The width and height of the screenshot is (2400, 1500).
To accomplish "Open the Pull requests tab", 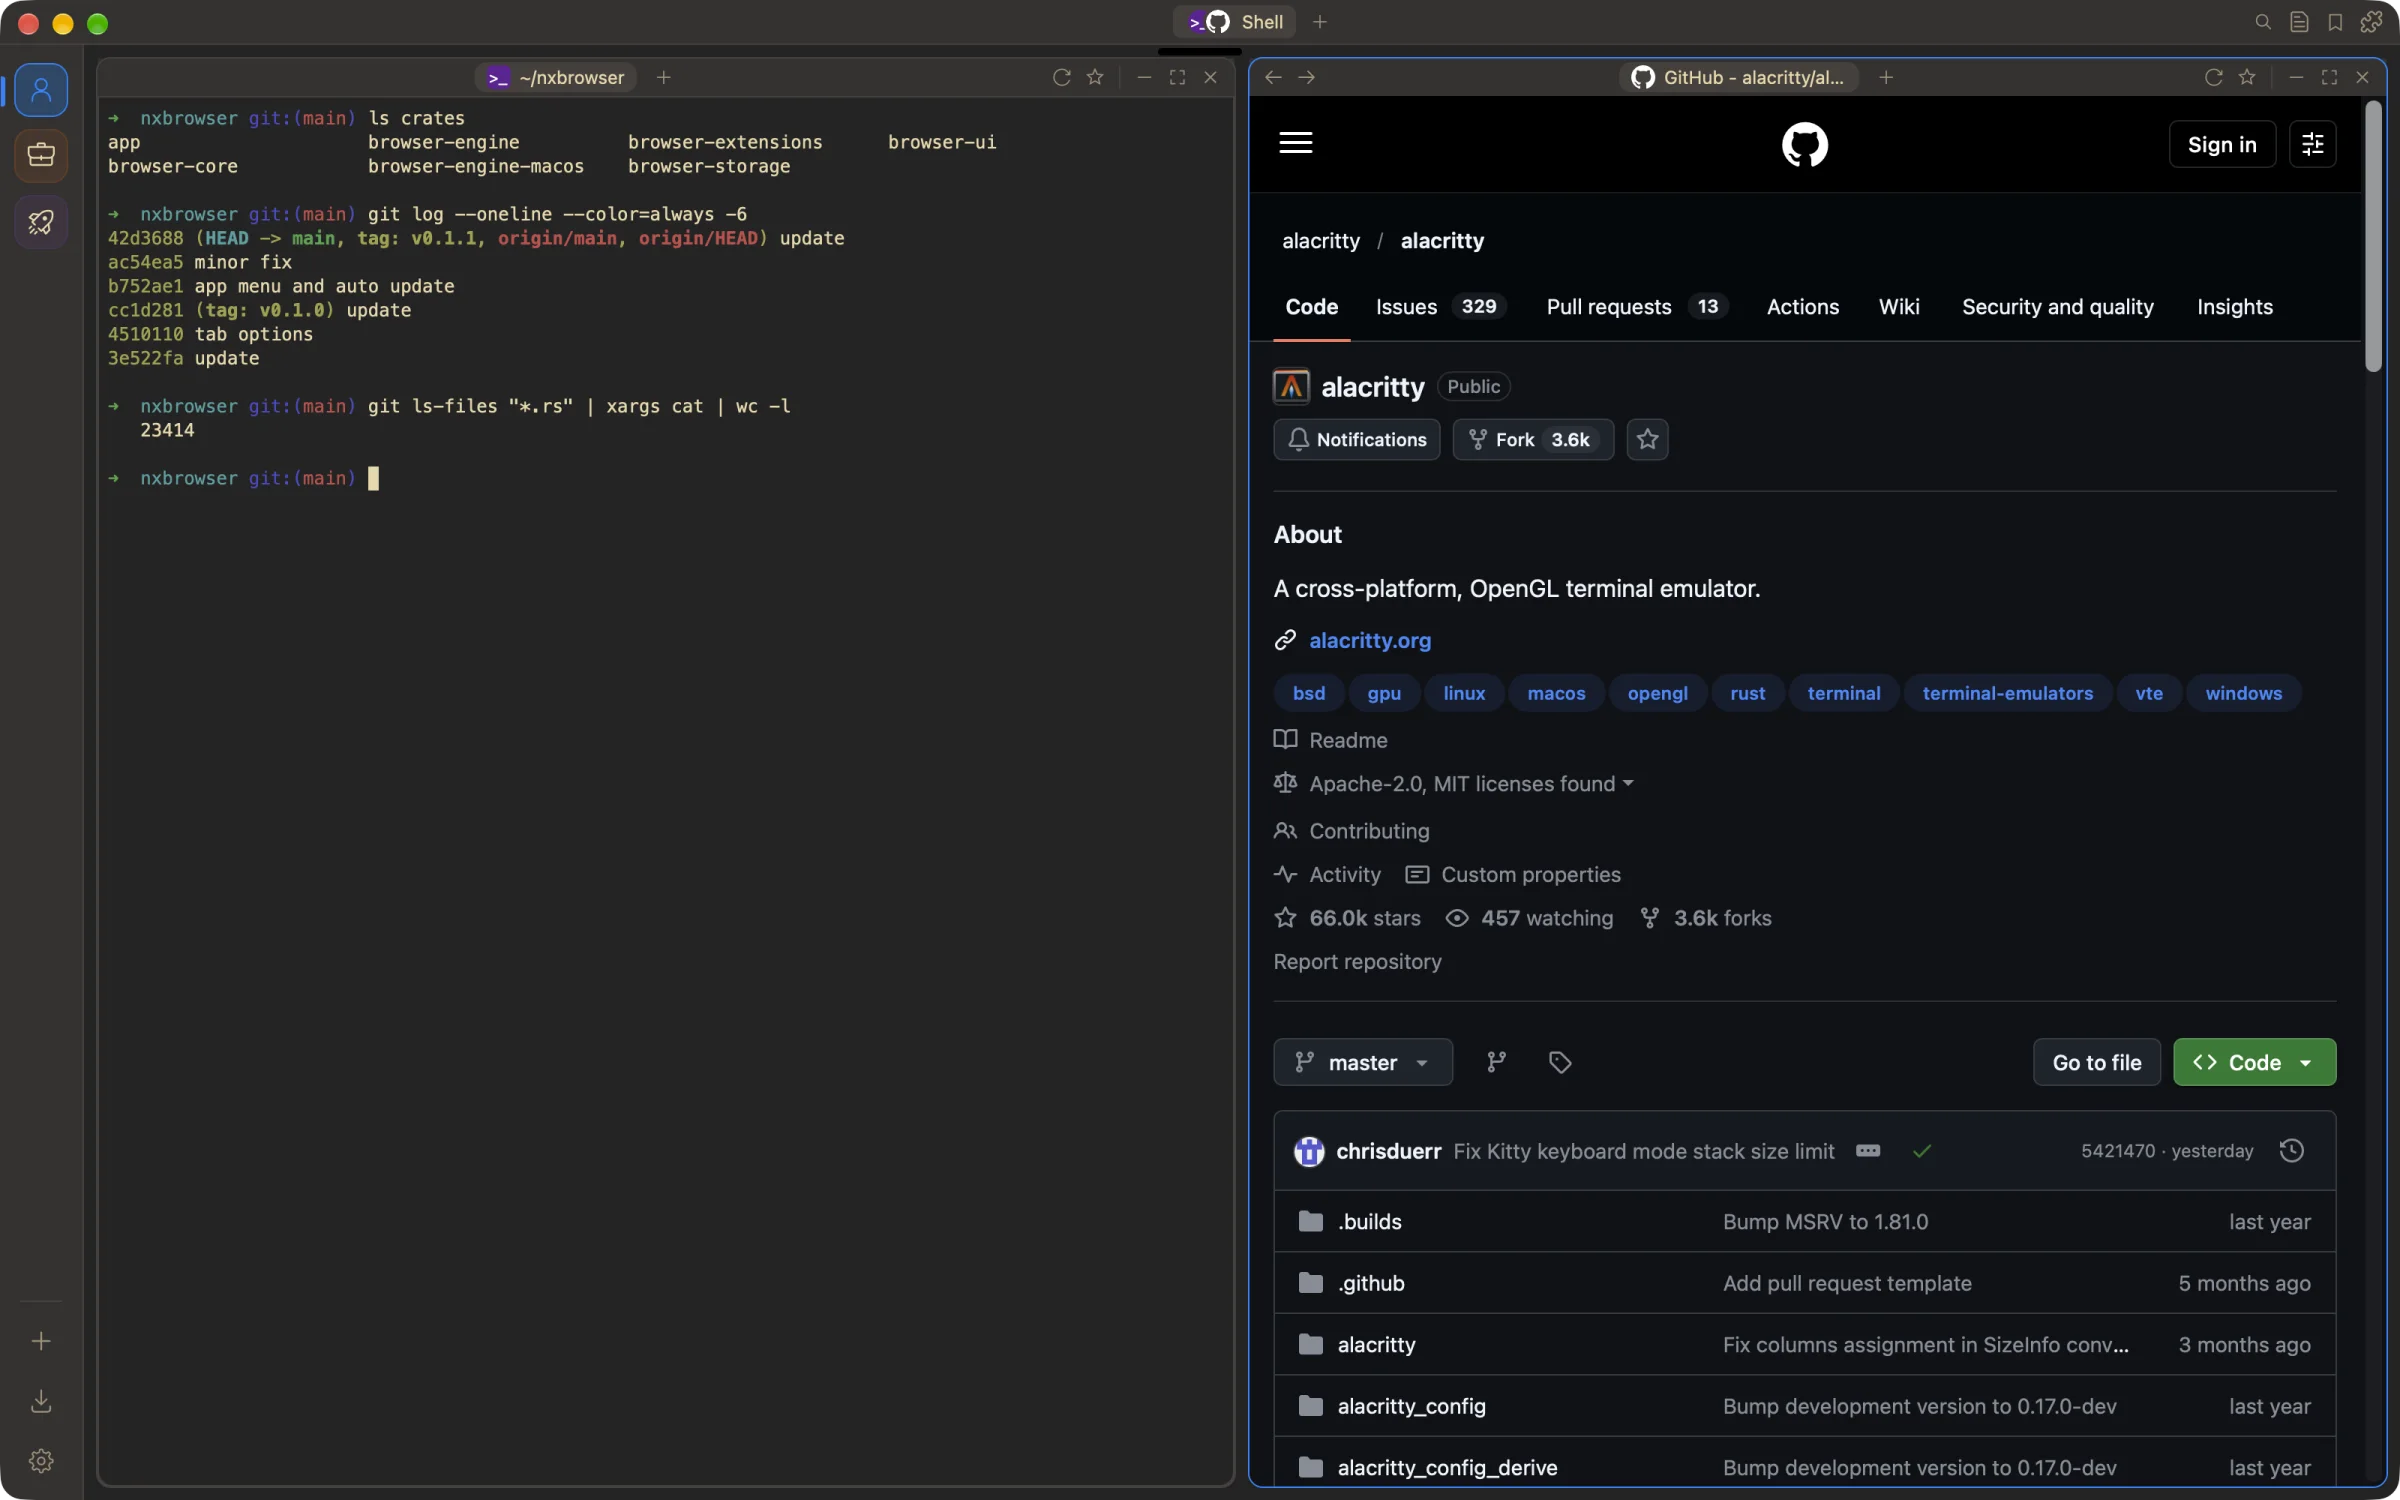I will [x=1638, y=307].
